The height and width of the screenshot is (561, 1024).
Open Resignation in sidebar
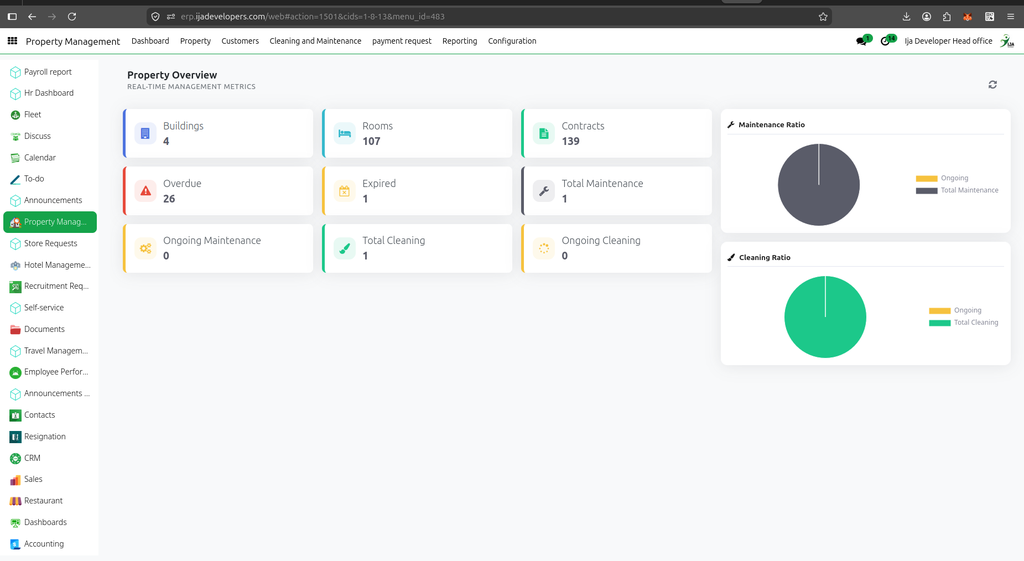pyautogui.click(x=50, y=437)
